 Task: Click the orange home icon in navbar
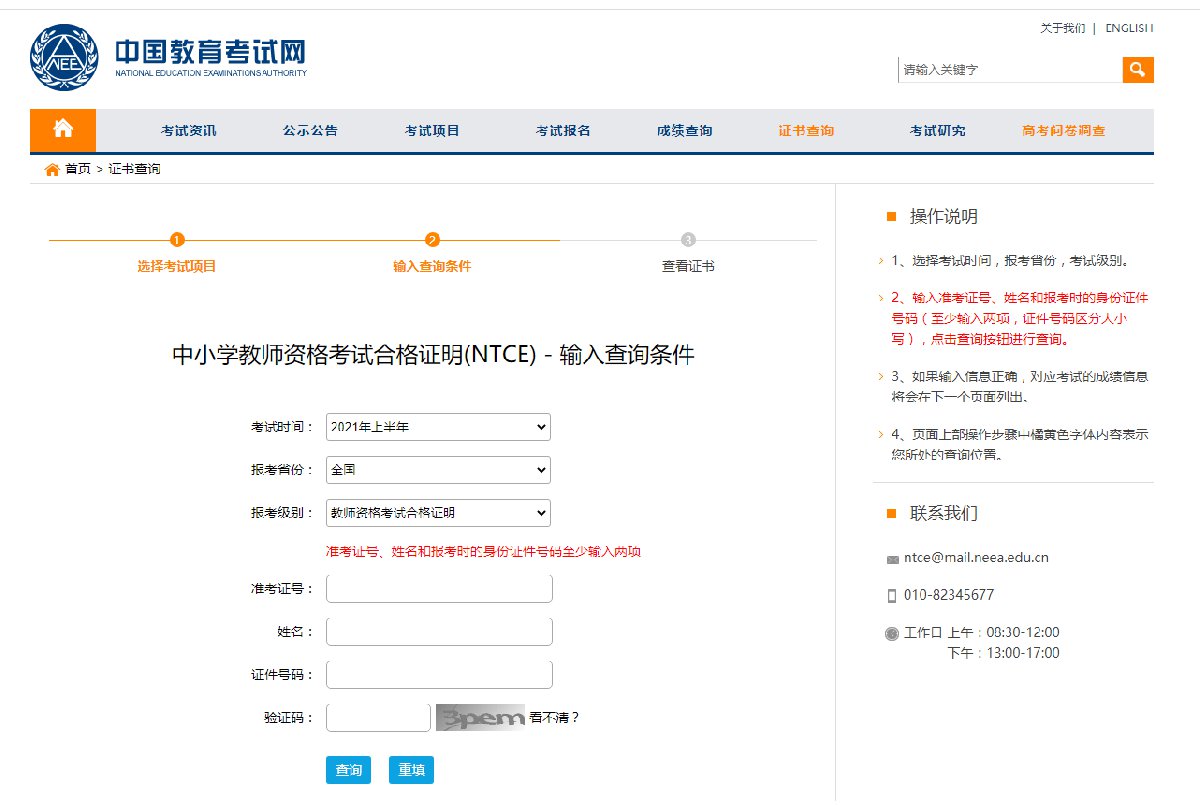click(x=63, y=129)
